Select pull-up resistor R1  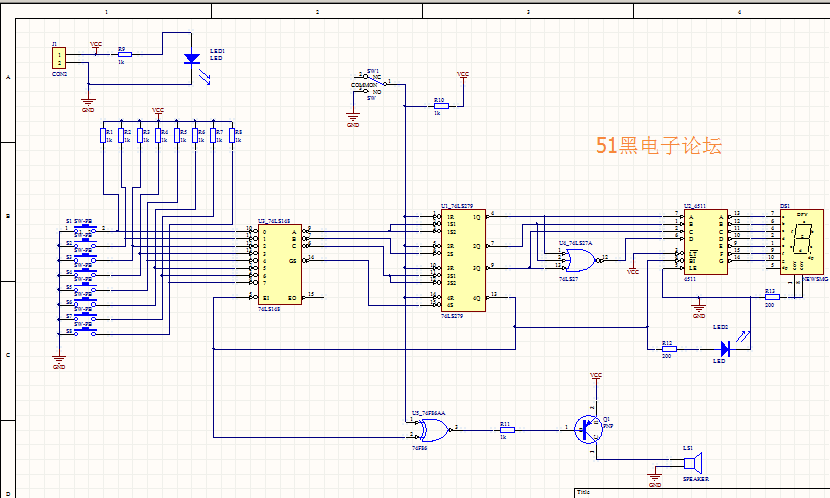(103, 135)
